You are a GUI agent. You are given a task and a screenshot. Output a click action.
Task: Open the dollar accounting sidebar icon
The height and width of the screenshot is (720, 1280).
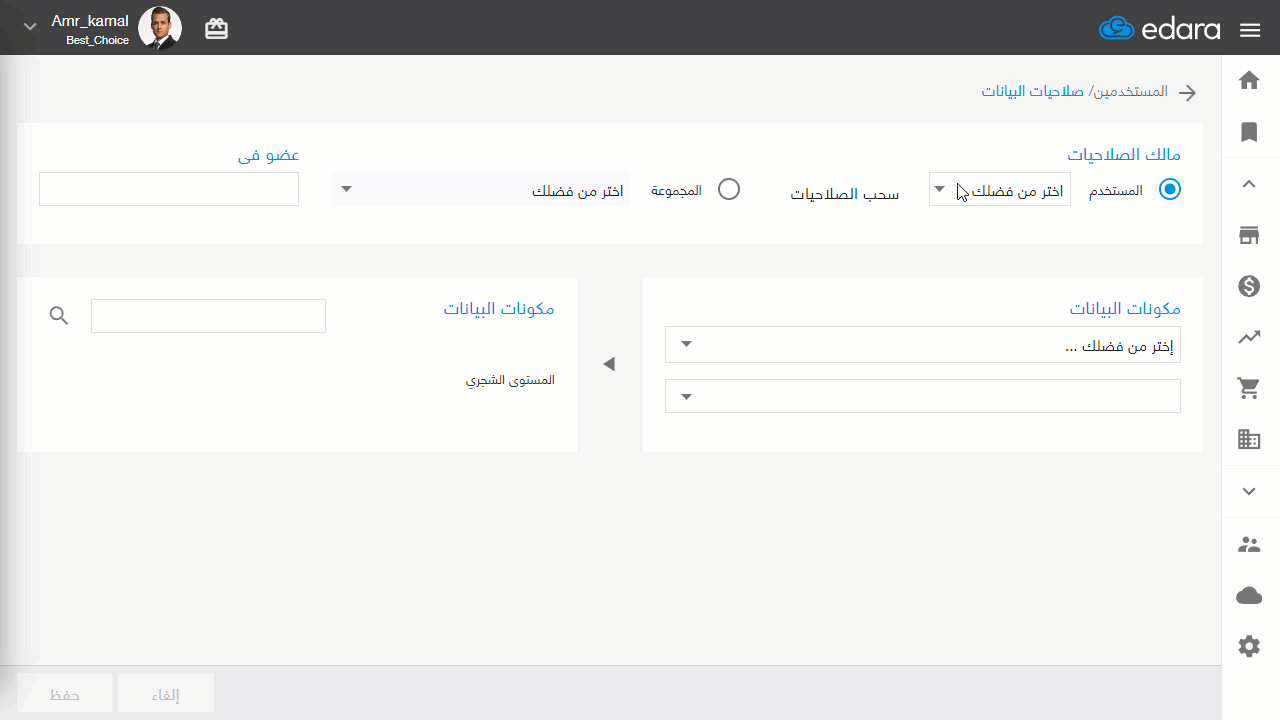coord(1249,287)
